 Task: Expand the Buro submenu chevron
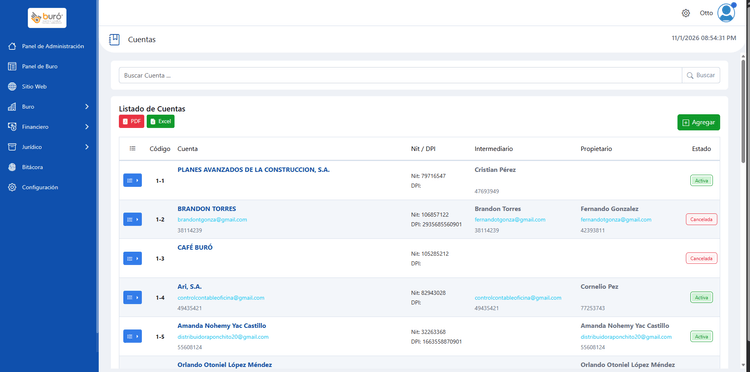[87, 107]
